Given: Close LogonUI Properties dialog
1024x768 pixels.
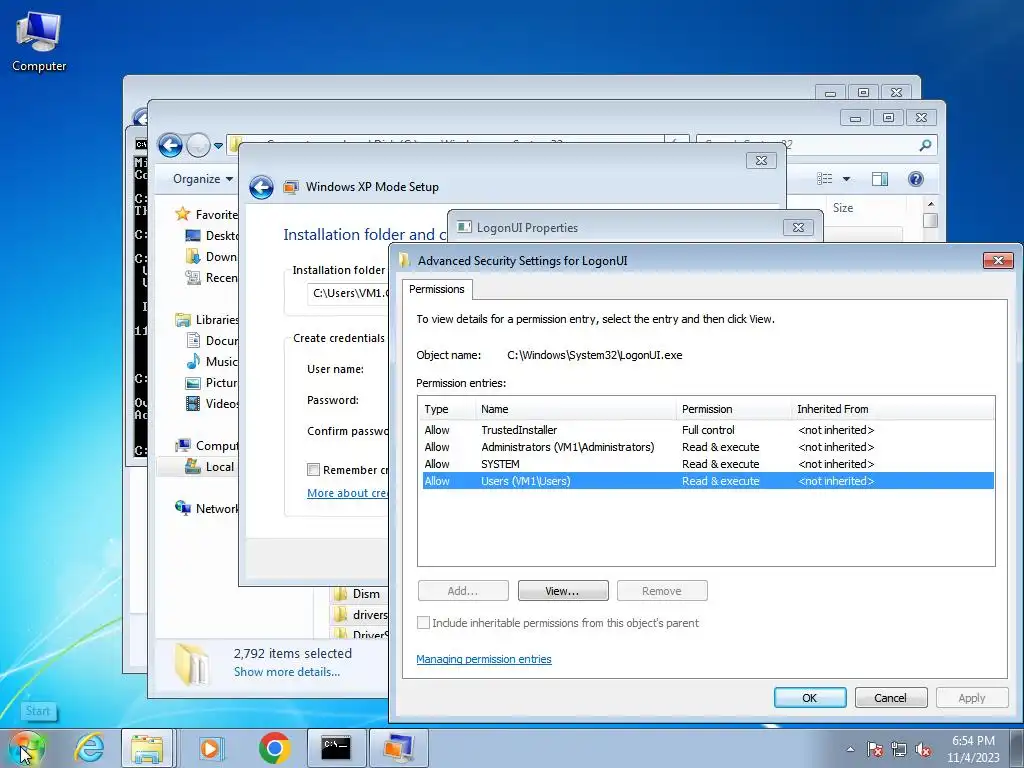Looking at the screenshot, I should tap(798, 227).
